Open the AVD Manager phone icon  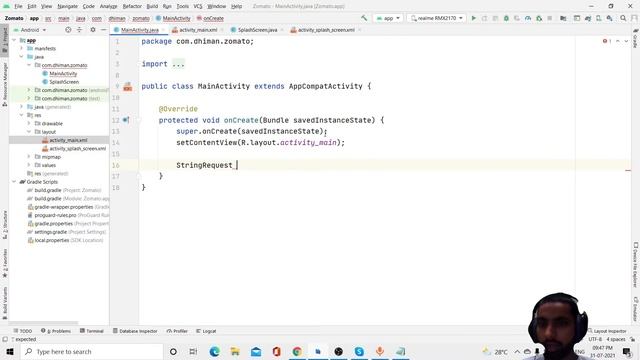click(599, 18)
